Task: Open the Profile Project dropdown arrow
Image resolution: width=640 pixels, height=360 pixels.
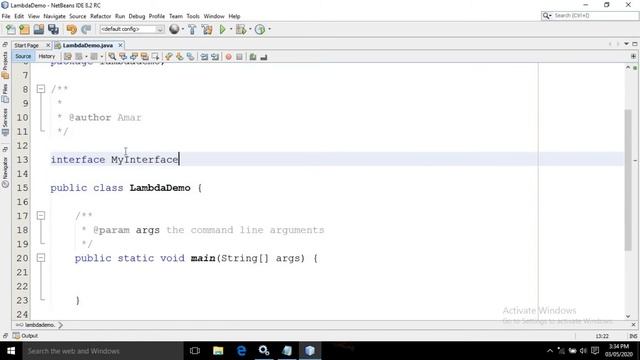Action: [269, 29]
